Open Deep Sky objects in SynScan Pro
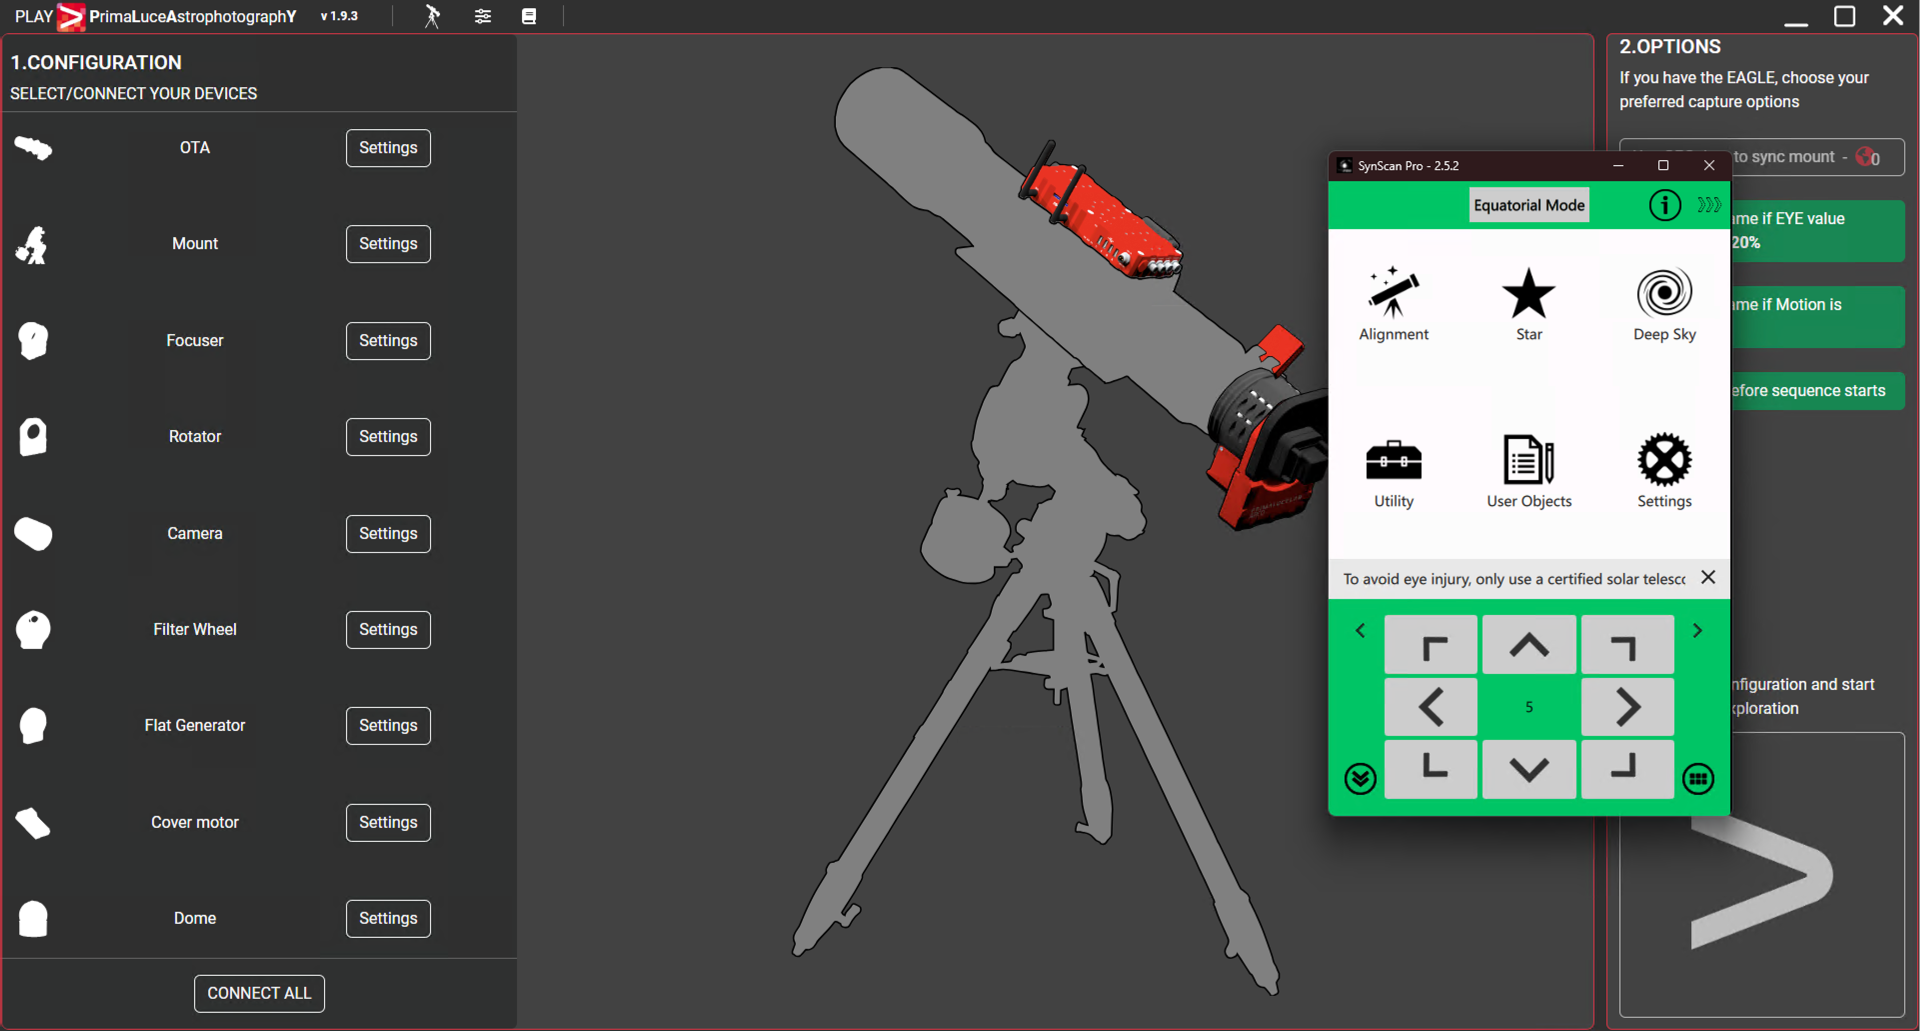Viewport: 1920px width, 1031px height. pyautogui.click(x=1664, y=304)
